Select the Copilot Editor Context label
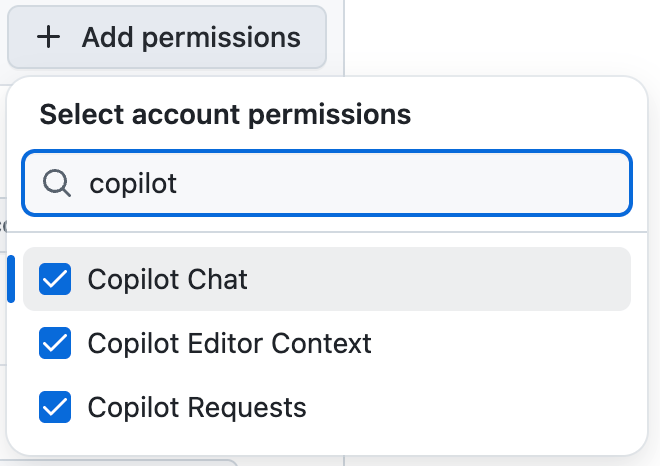The image size is (660, 466). click(x=229, y=343)
